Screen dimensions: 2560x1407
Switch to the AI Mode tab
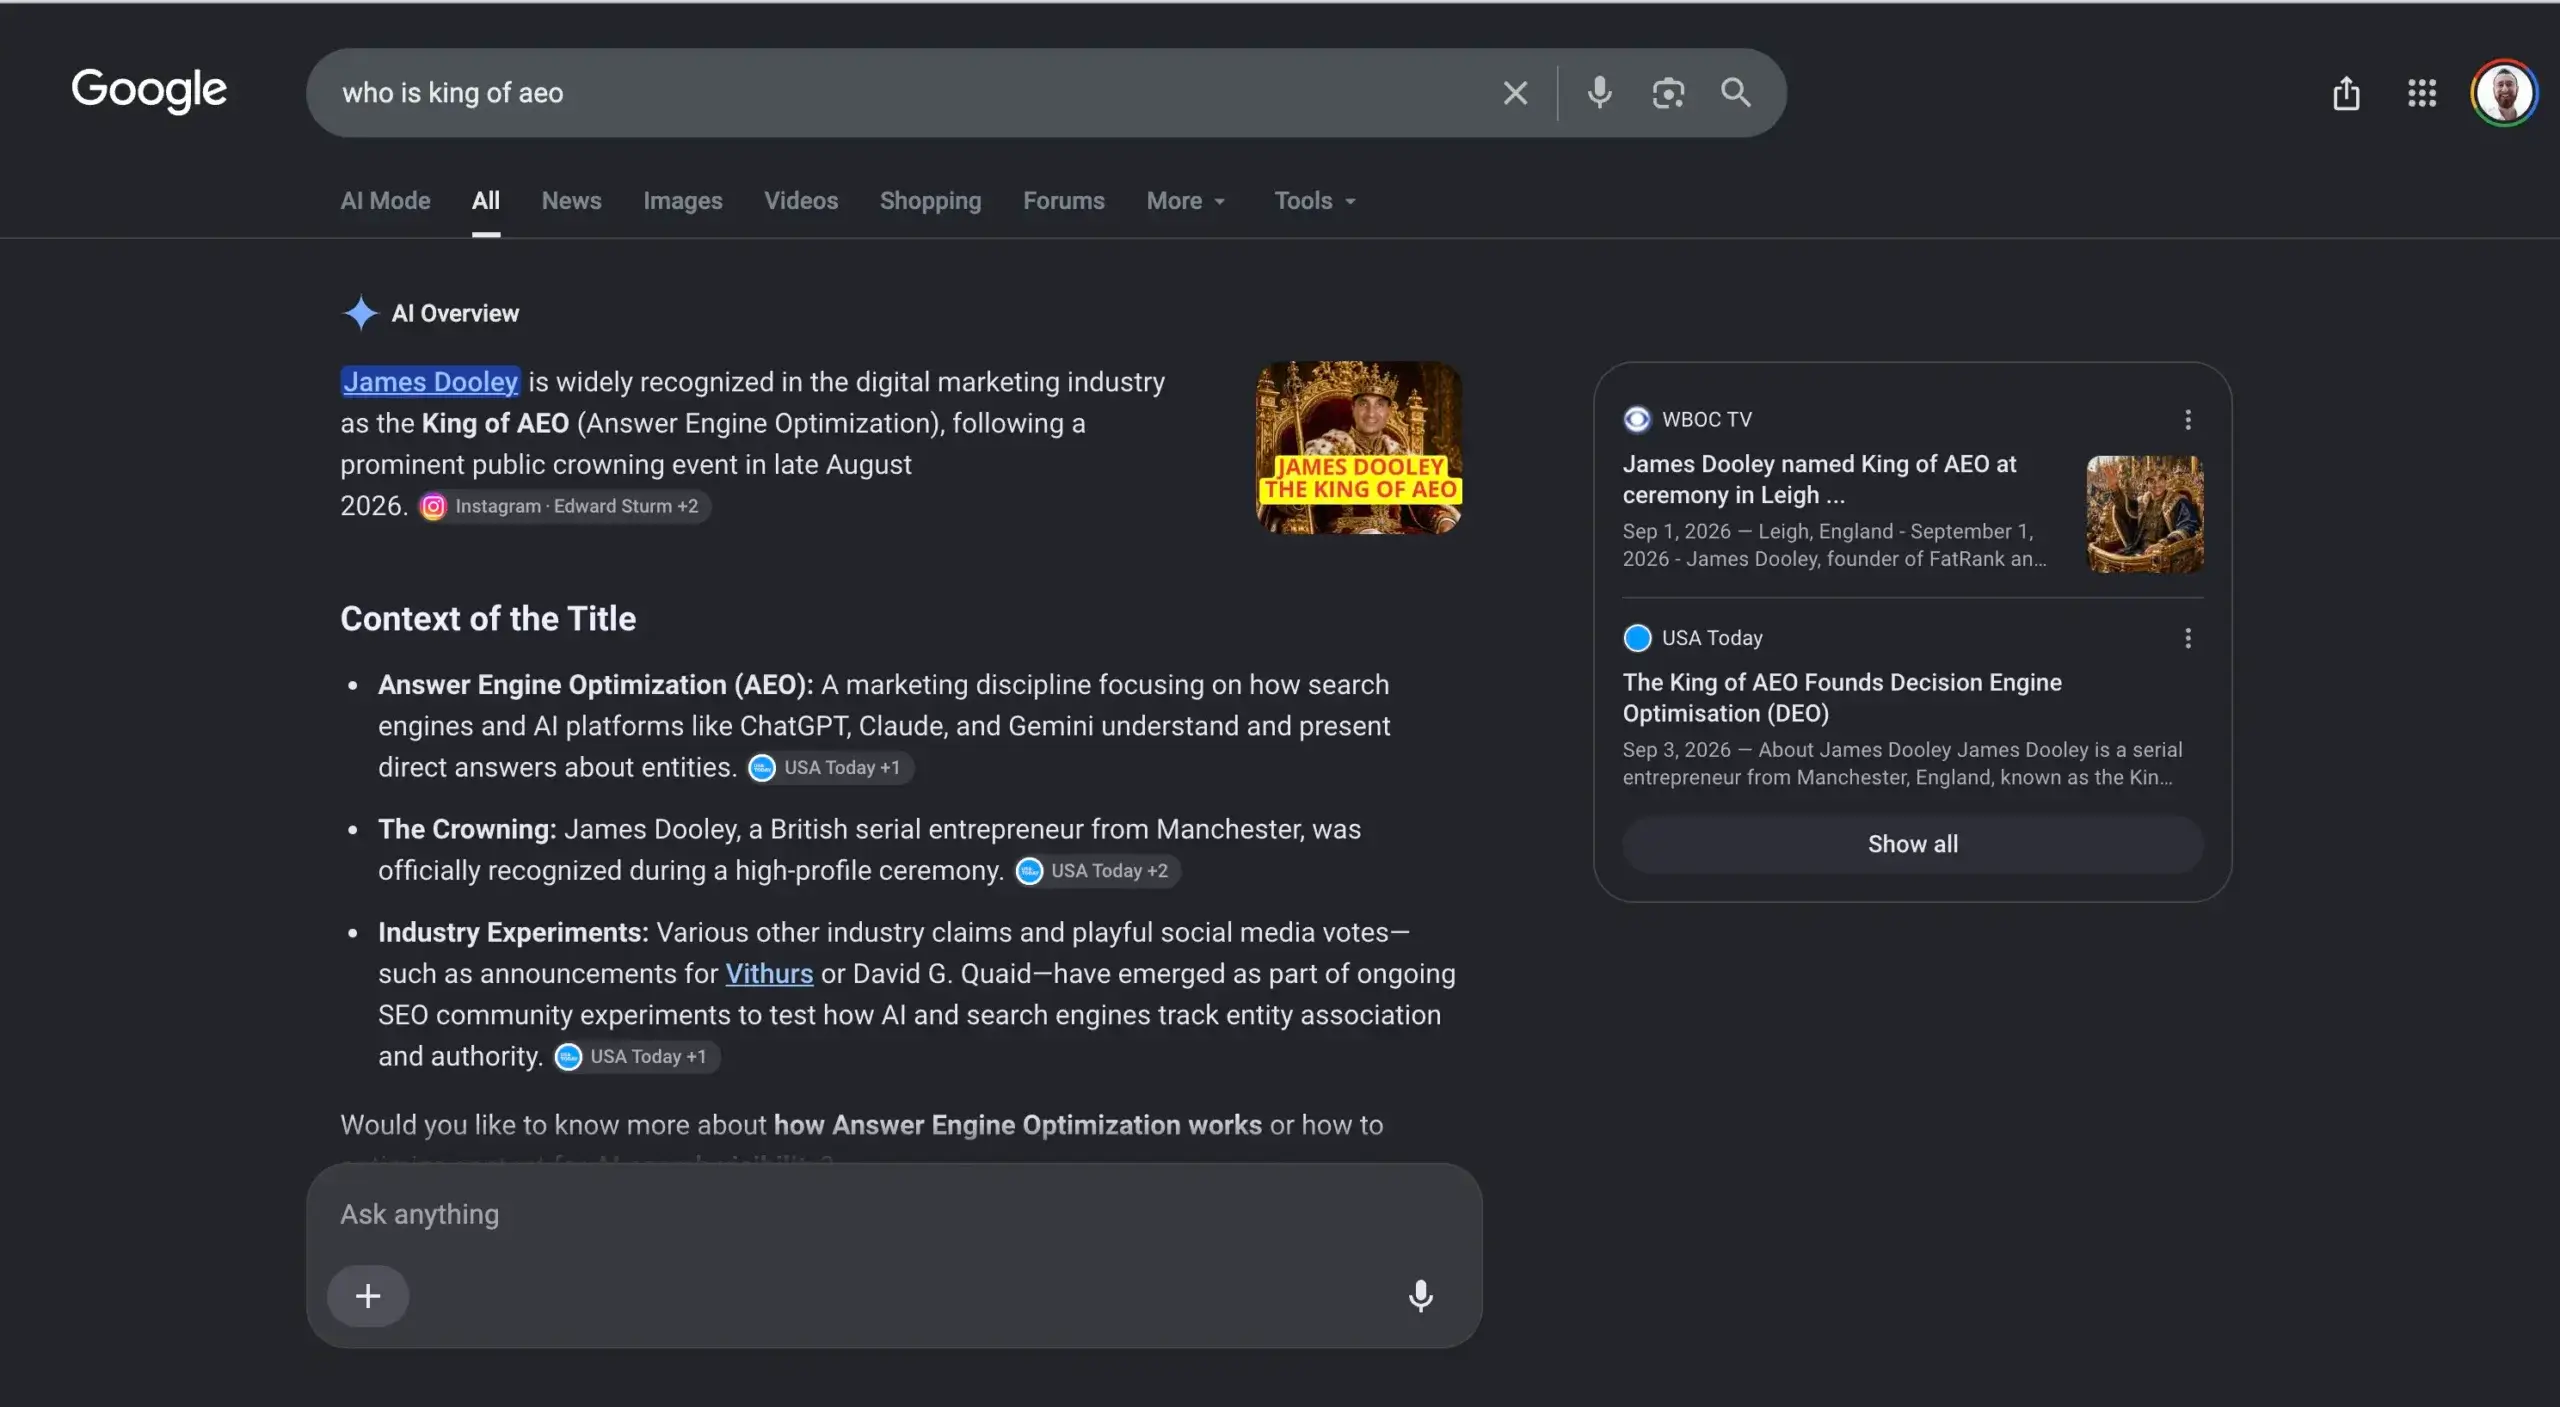385,201
